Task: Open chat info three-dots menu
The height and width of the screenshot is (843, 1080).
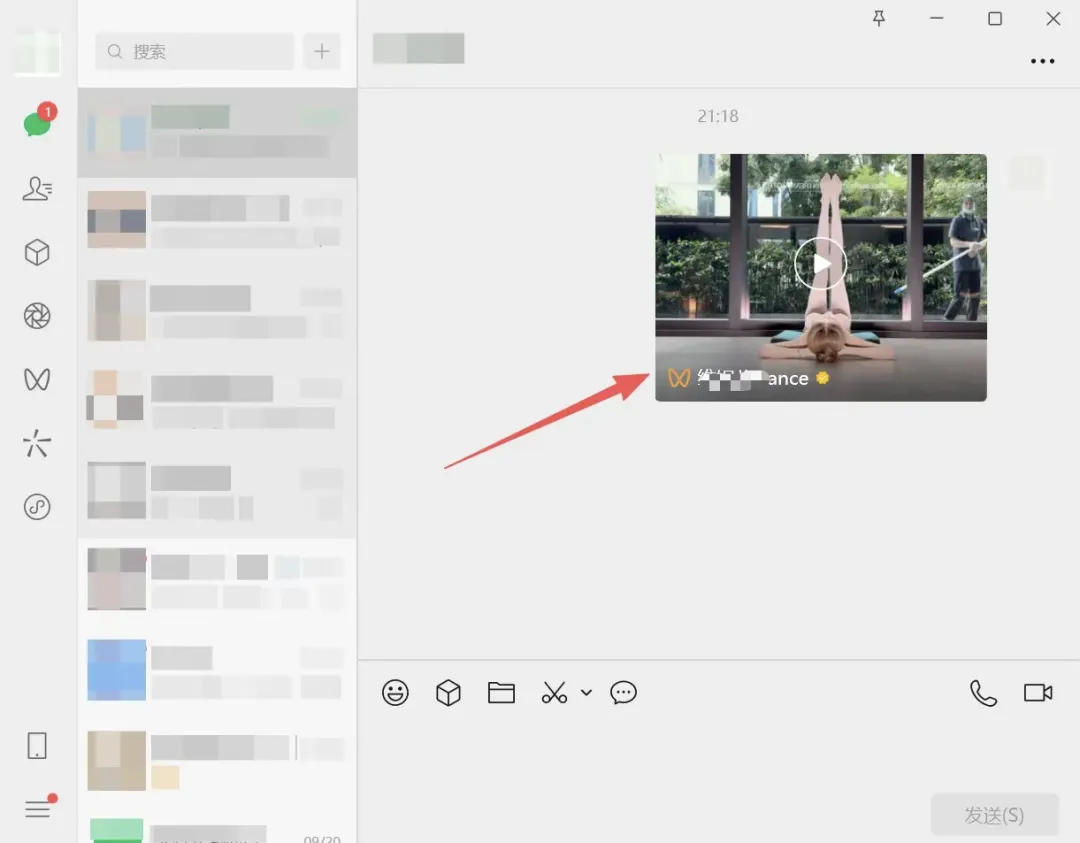Action: [x=1043, y=61]
